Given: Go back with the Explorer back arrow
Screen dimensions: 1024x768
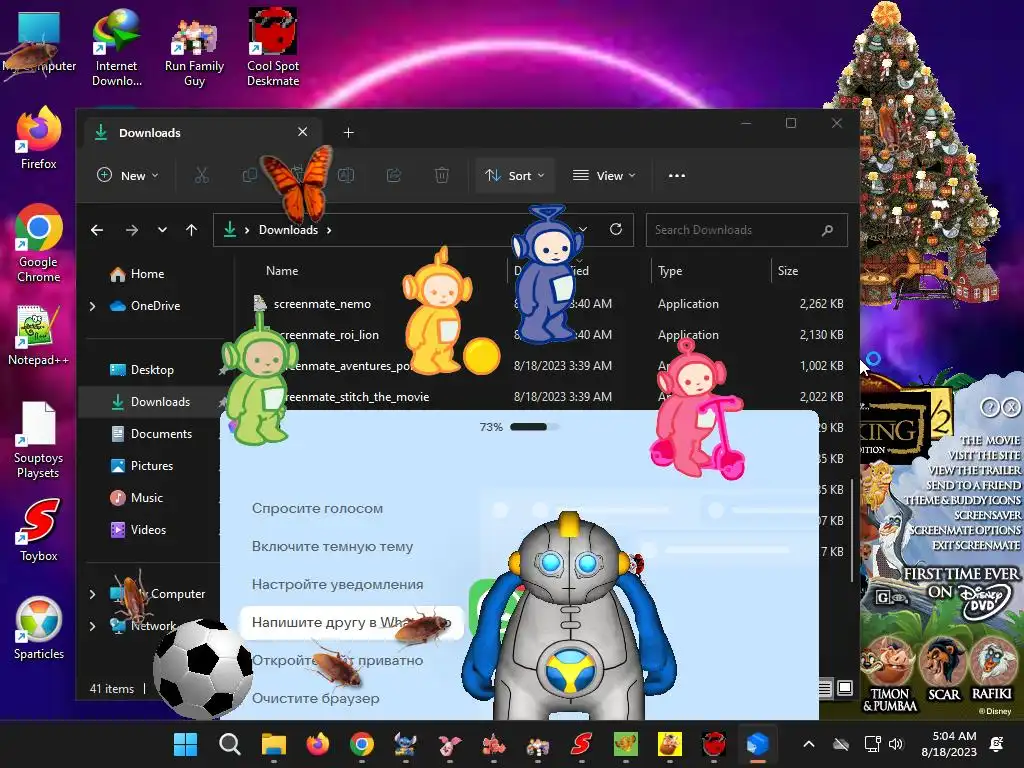Looking at the screenshot, I should click(x=97, y=230).
